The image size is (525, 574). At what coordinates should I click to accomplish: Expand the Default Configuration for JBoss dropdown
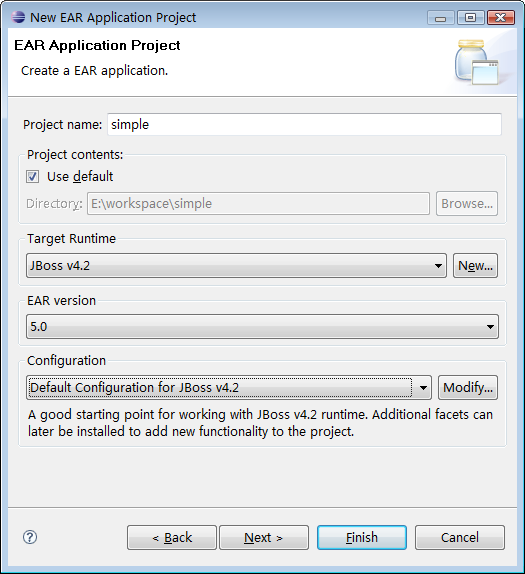click(x=229, y=387)
